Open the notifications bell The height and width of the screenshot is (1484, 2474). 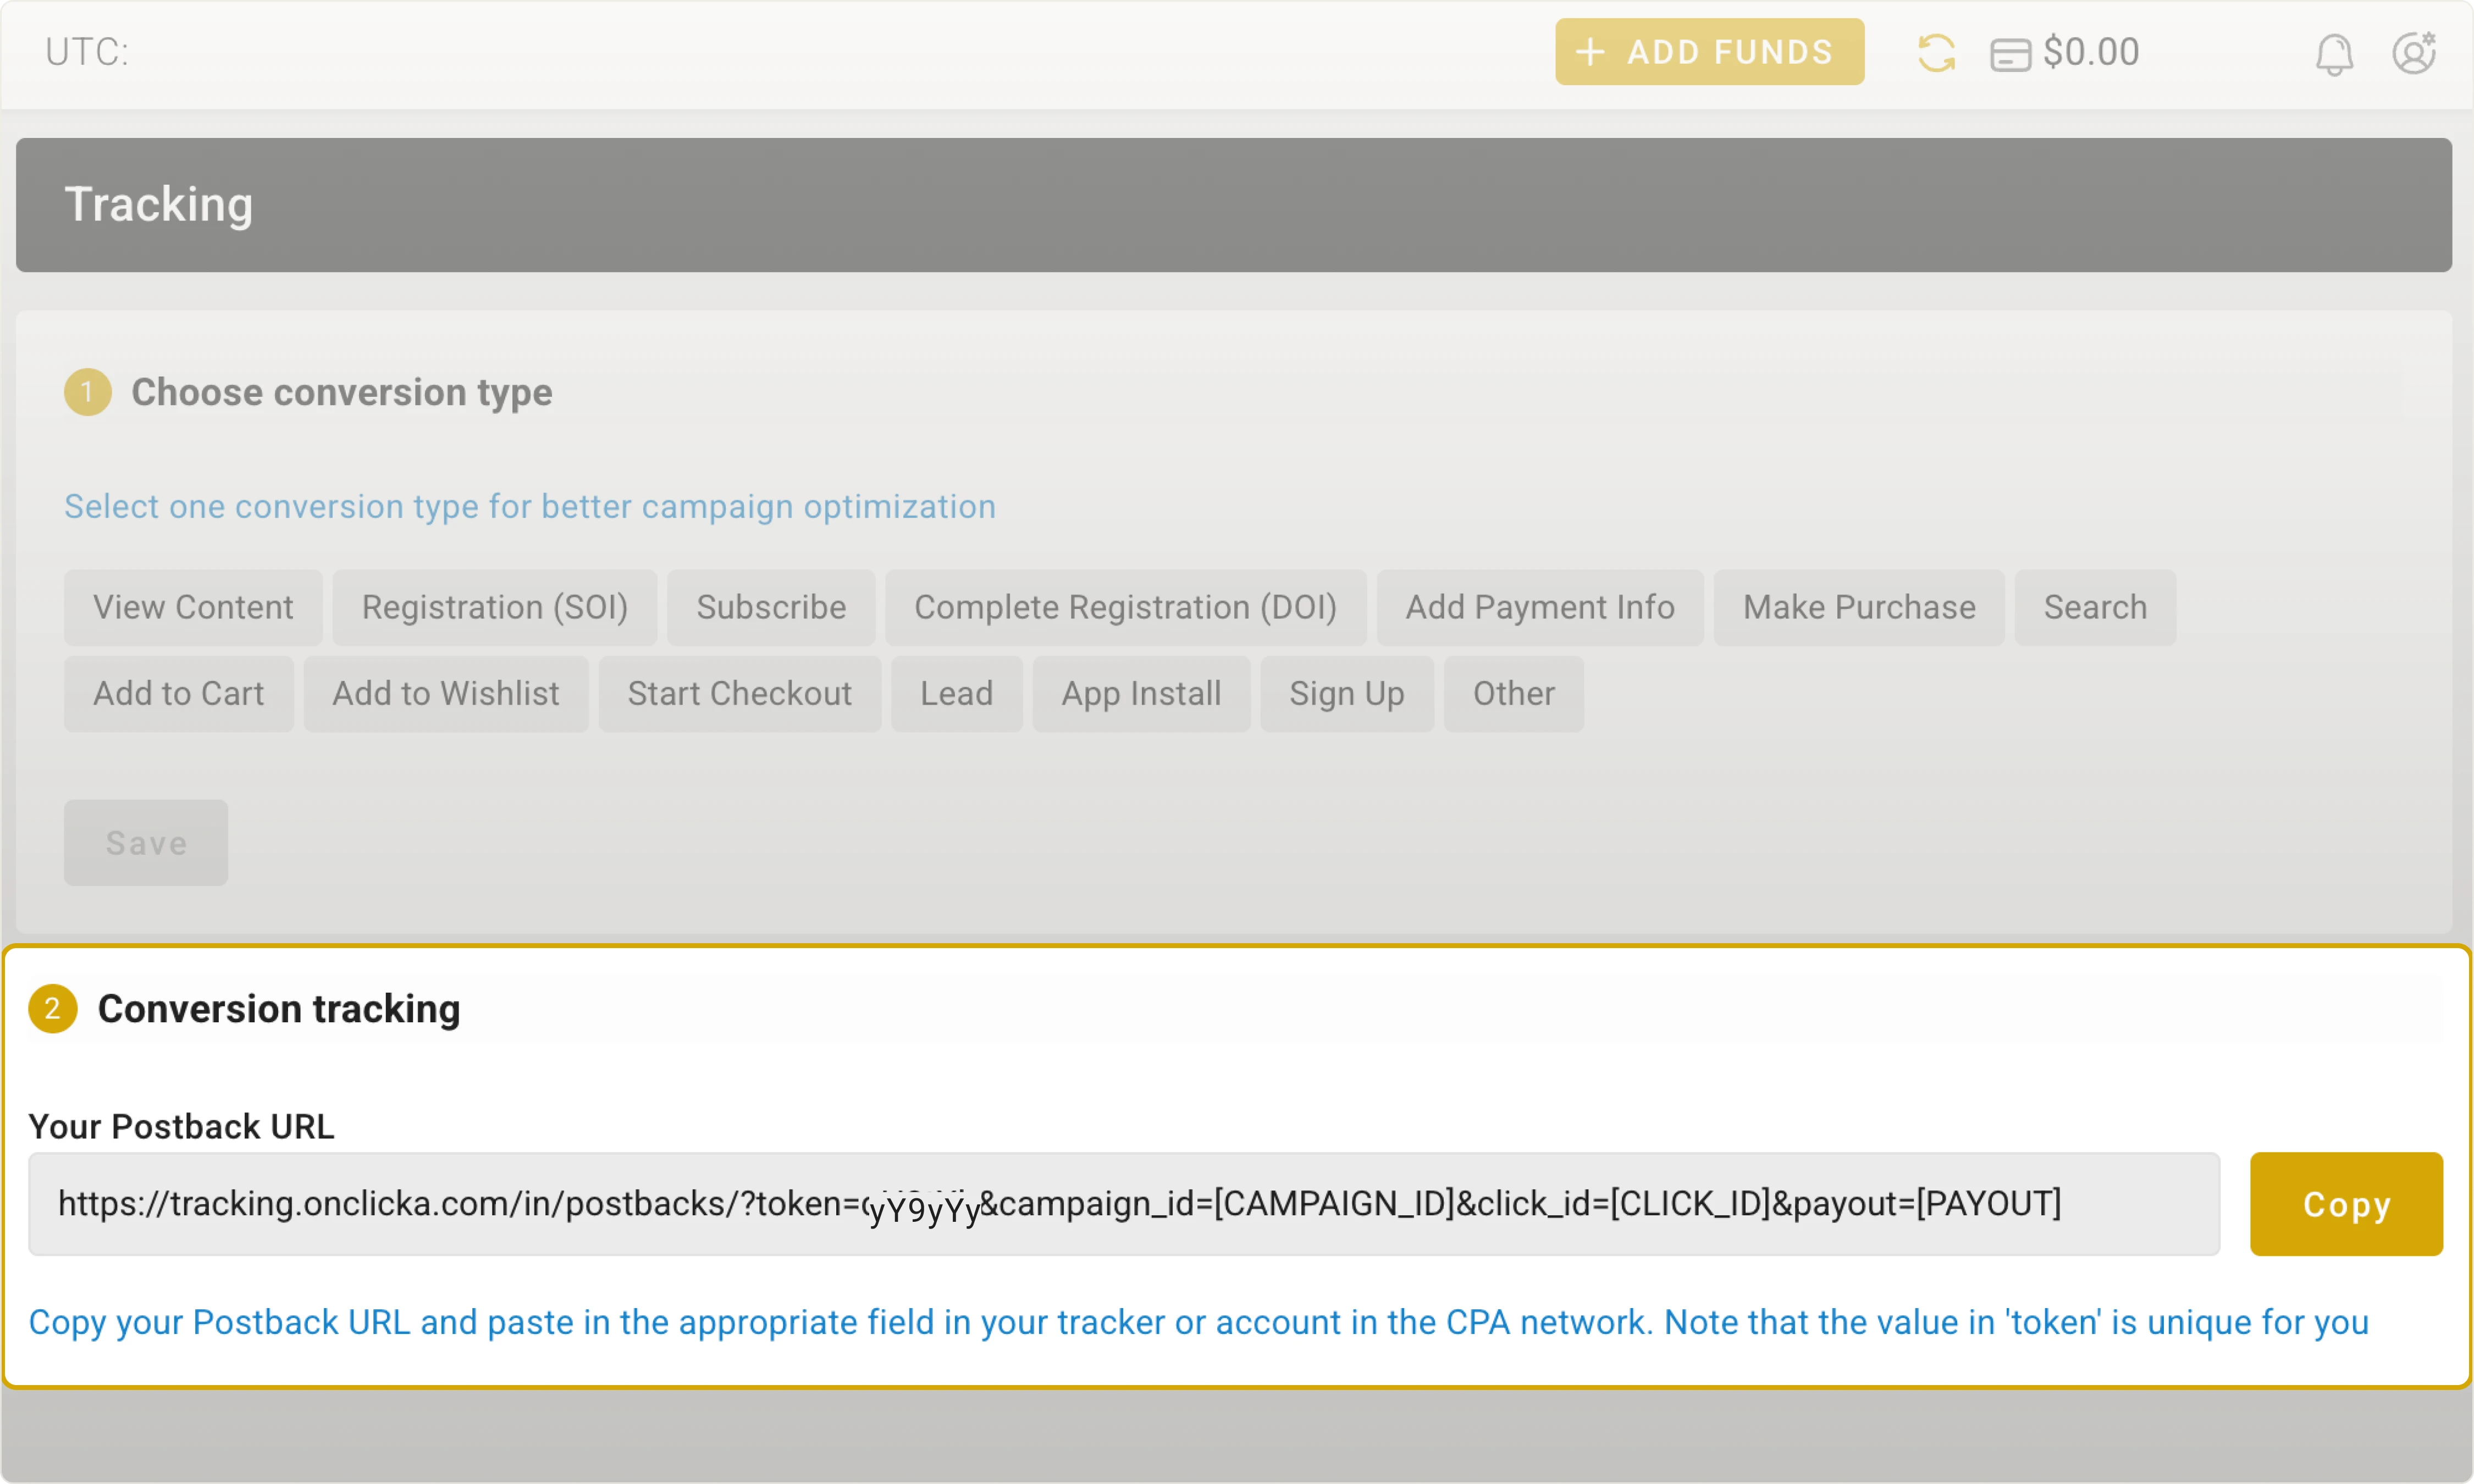[2334, 53]
